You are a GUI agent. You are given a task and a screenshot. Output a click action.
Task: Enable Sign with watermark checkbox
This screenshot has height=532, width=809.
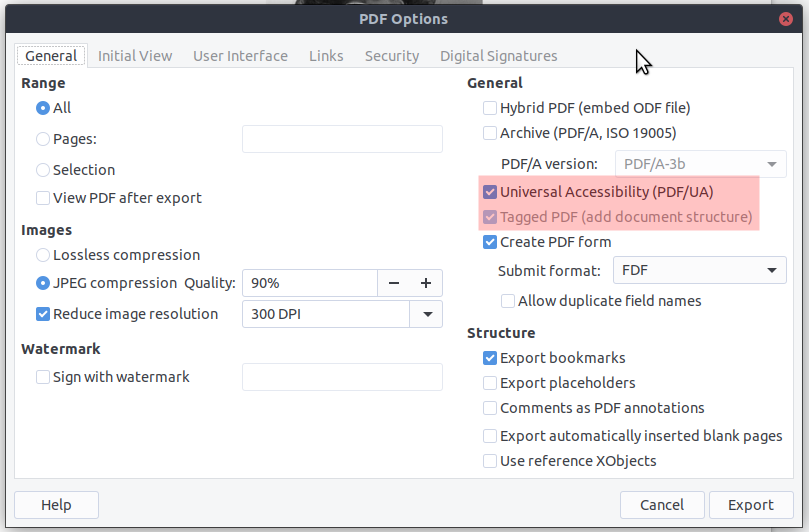43,377
